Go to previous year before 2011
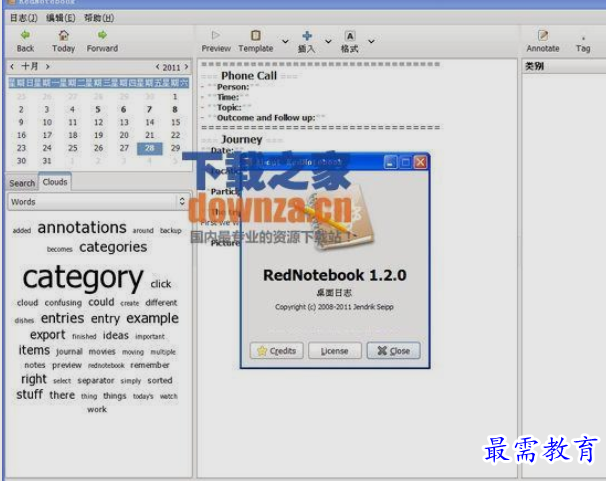Screen dimensions: 606x481 click(157, 67)
